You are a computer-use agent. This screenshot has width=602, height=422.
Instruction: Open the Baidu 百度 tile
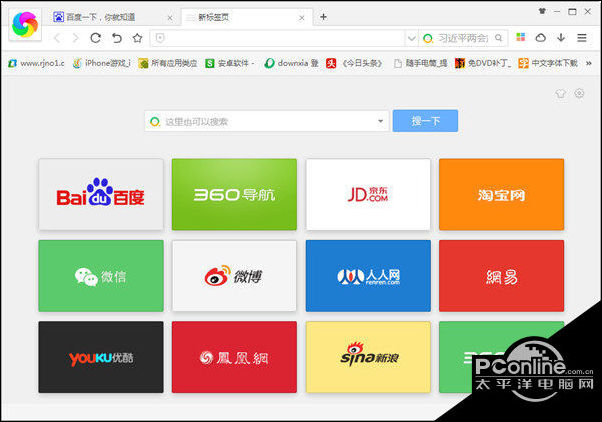point(100,194)
